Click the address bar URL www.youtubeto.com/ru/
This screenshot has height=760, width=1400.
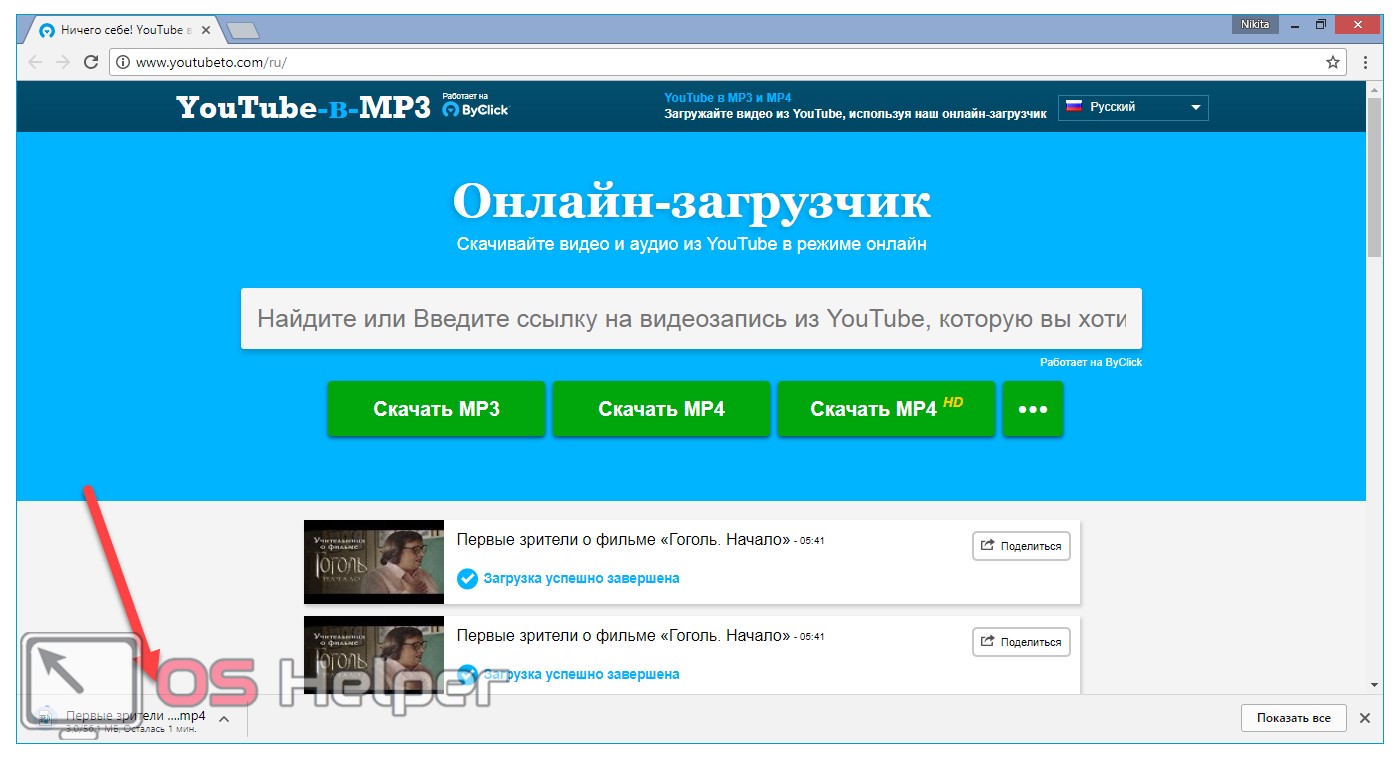pos(211,62)
